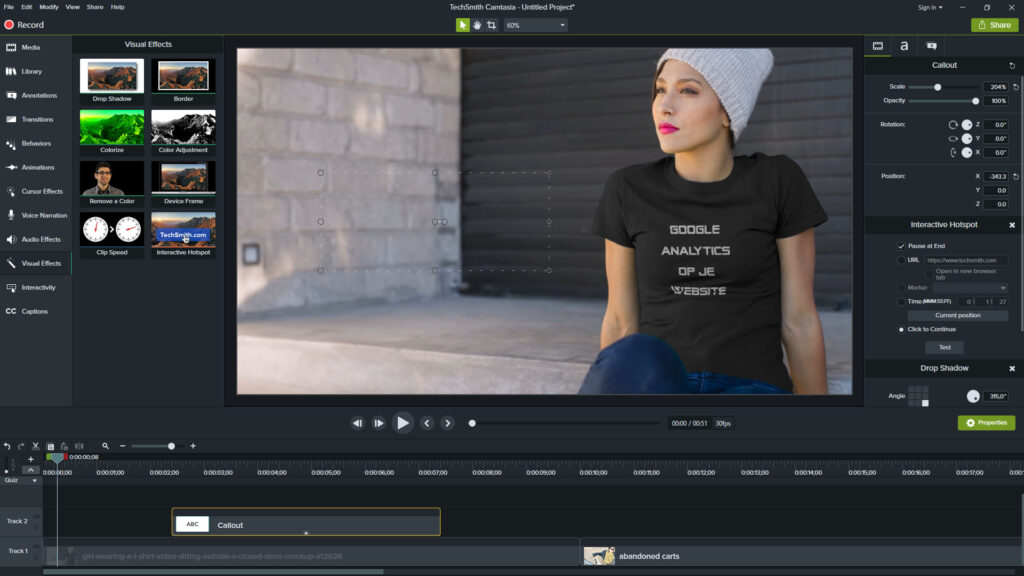Adjust the Scale slider

pyautogui.click(x=937, y=87)
